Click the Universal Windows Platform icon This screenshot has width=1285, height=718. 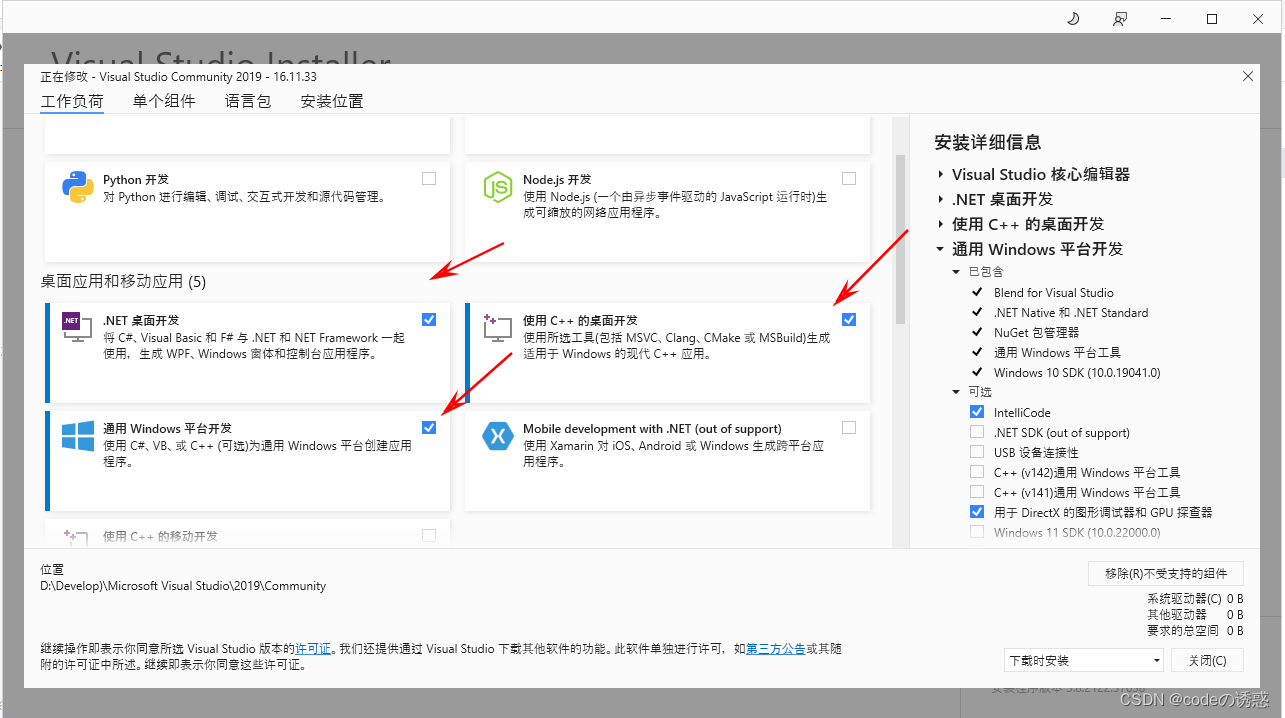(x=77, y=436)
